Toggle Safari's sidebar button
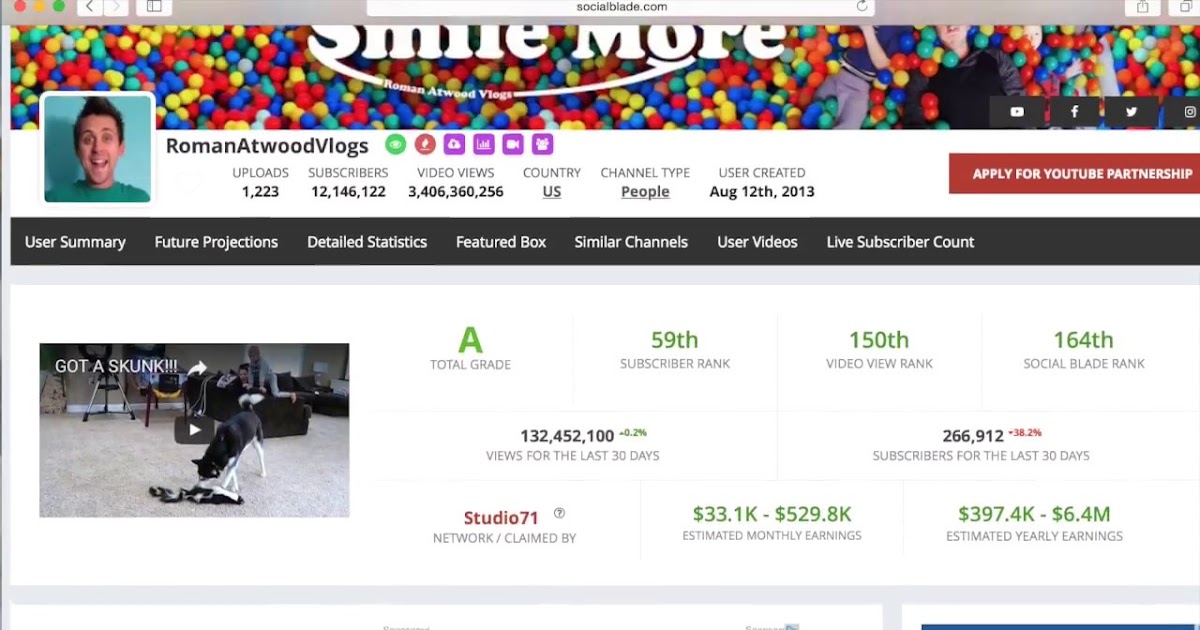This screenshot has height=630, width=1200. [154, 6]
